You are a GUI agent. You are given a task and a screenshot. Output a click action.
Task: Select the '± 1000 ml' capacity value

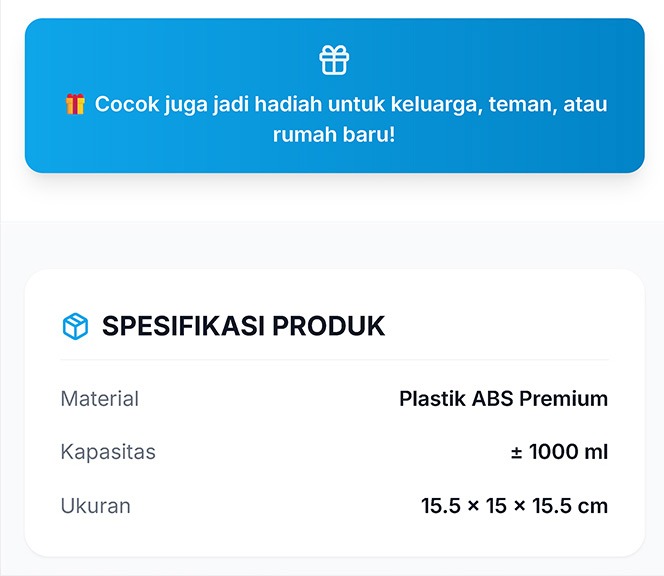(x=559, y=452)
